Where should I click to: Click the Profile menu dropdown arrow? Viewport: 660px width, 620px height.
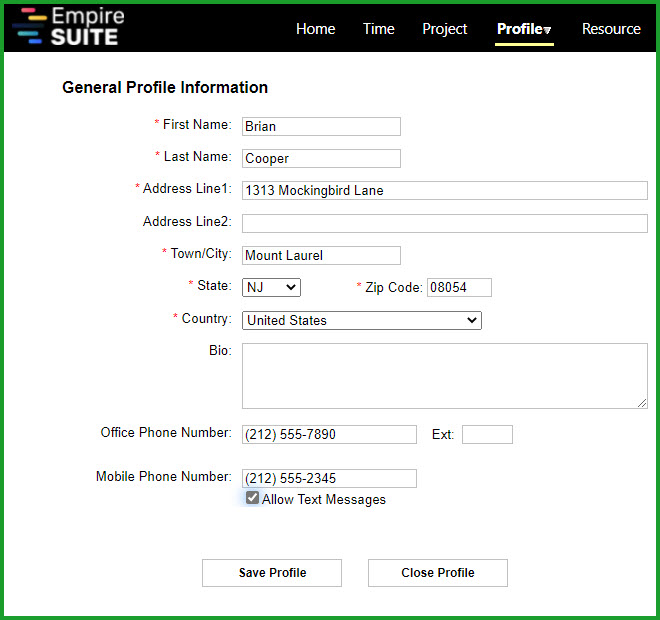[x=547, y=30]
